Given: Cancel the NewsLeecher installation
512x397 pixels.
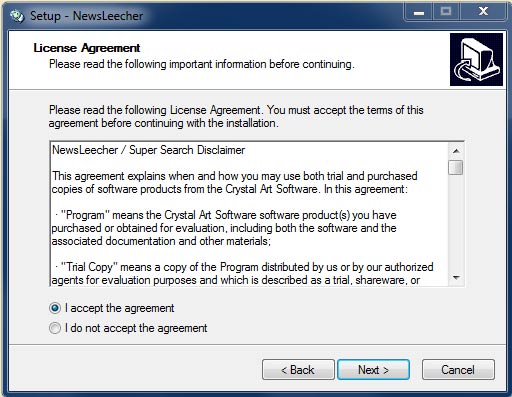Looking at the screenshot, I should (458, 370).
